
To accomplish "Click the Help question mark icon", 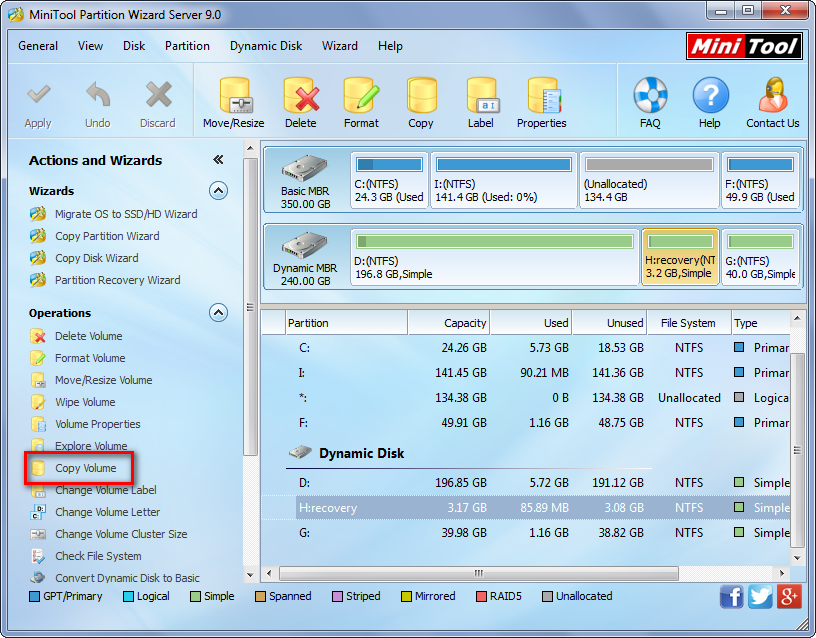I will point(710,95).
